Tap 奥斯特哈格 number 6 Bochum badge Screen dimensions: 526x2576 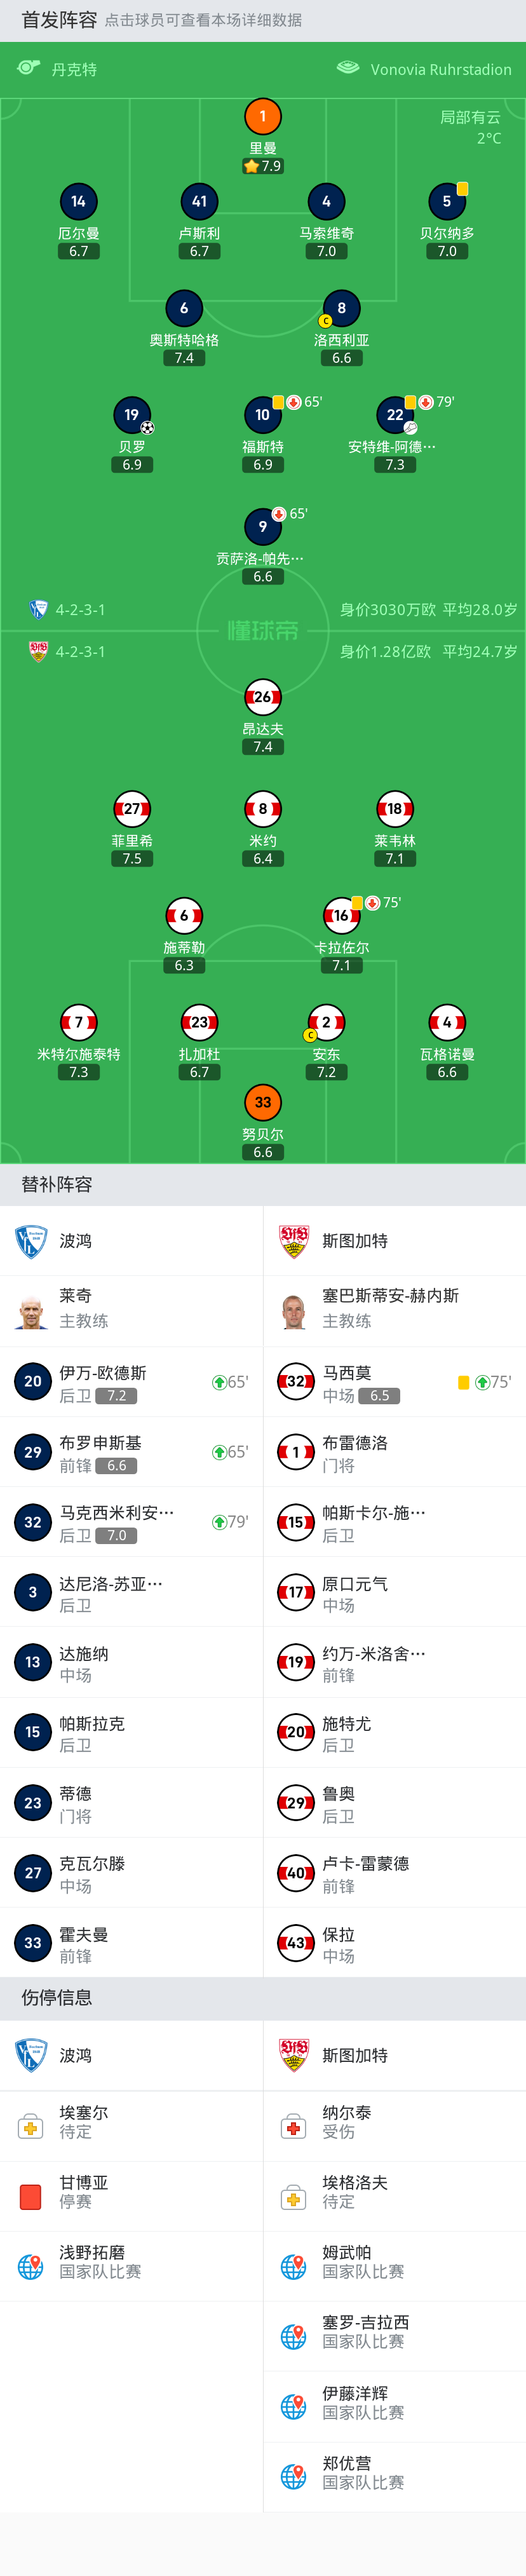pos(184,308)
